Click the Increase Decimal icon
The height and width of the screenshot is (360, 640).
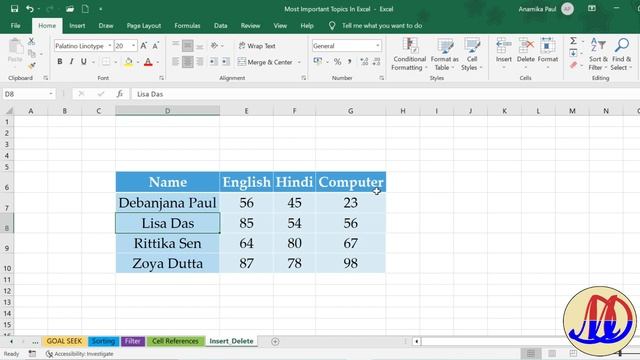[x=364, y=62]
